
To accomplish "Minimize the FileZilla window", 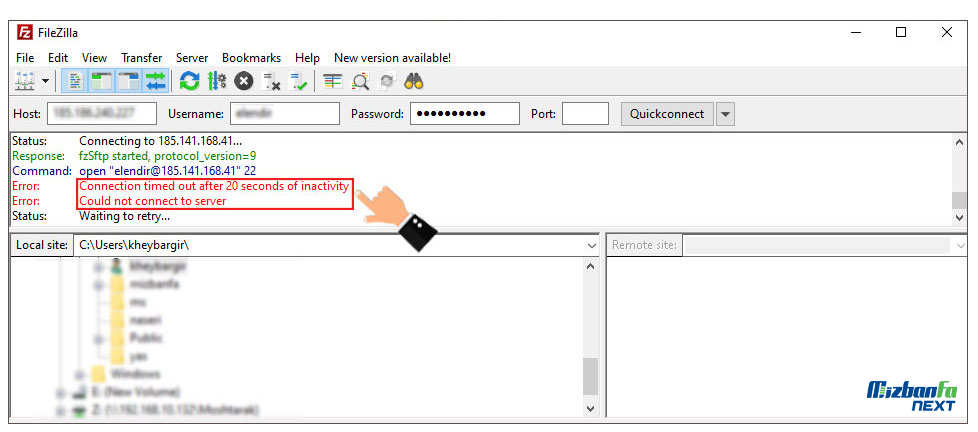I will 855,32.
